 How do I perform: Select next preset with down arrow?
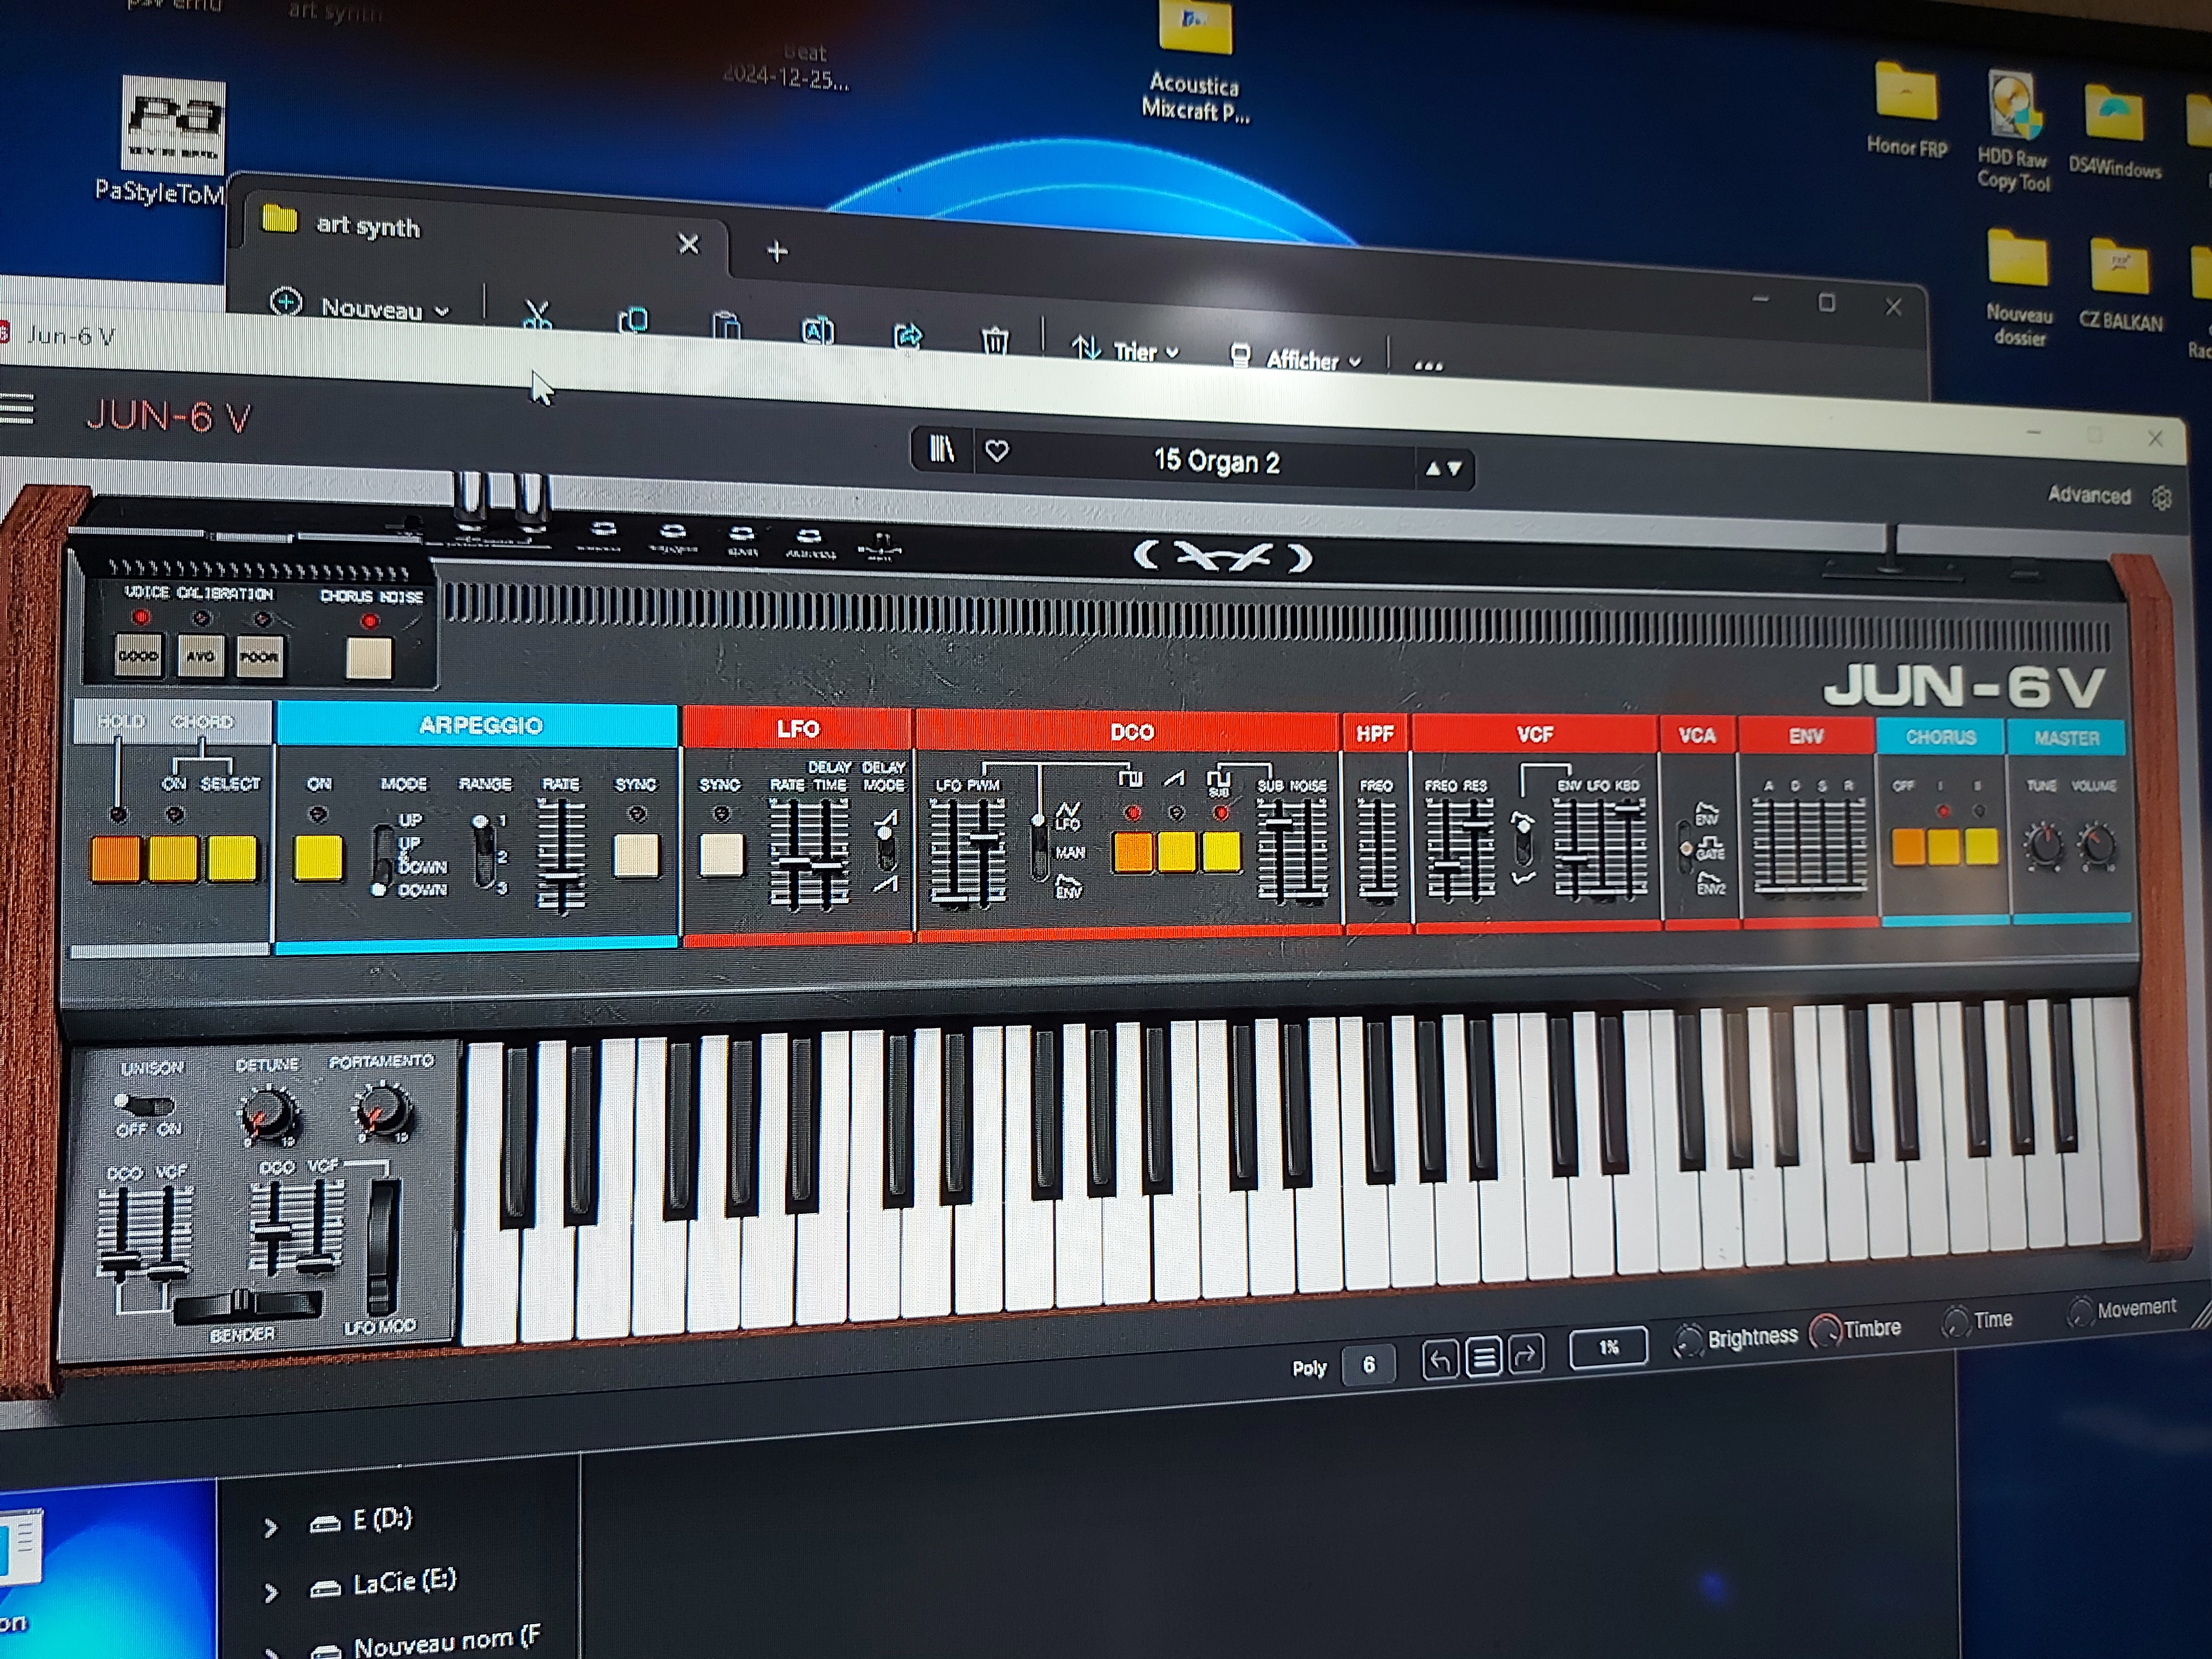pos(1455,468)
